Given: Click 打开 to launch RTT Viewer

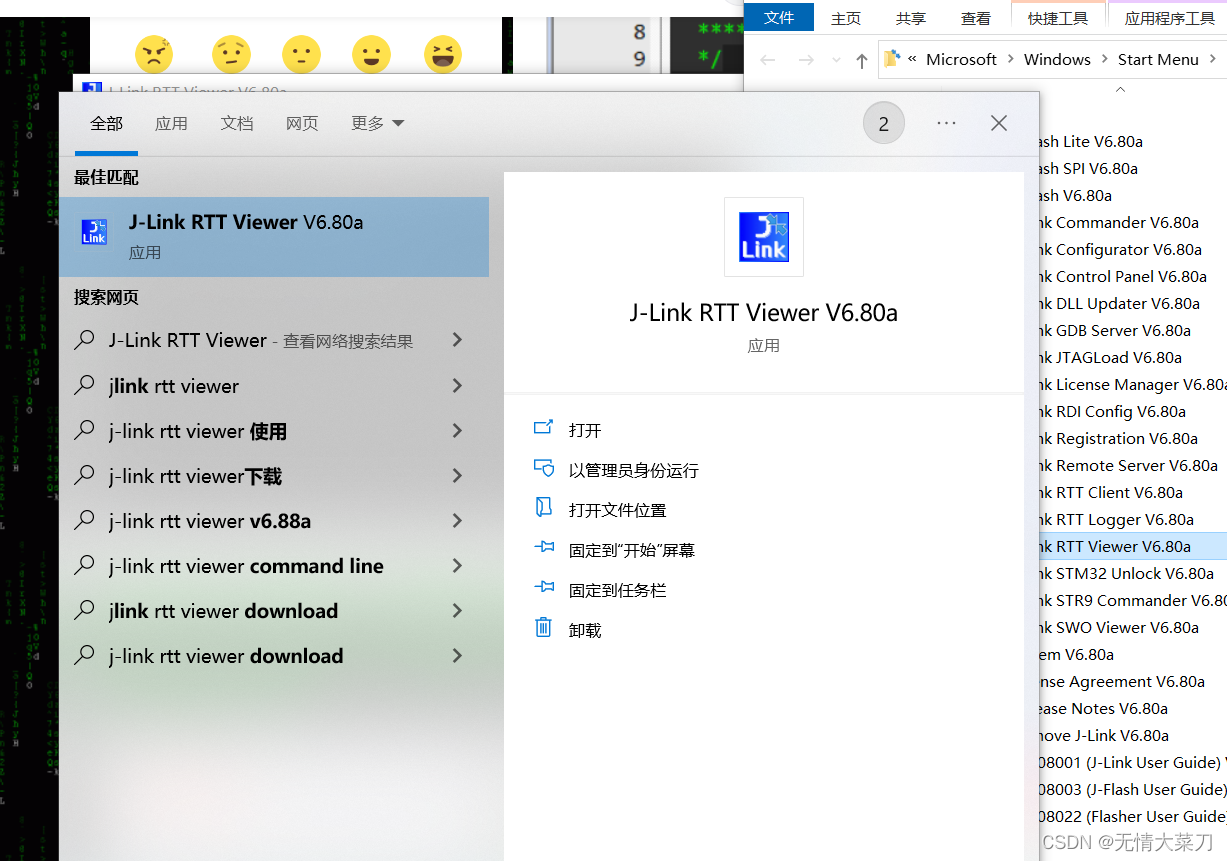Looking at the screenshot, I should [x=585, y=430].
